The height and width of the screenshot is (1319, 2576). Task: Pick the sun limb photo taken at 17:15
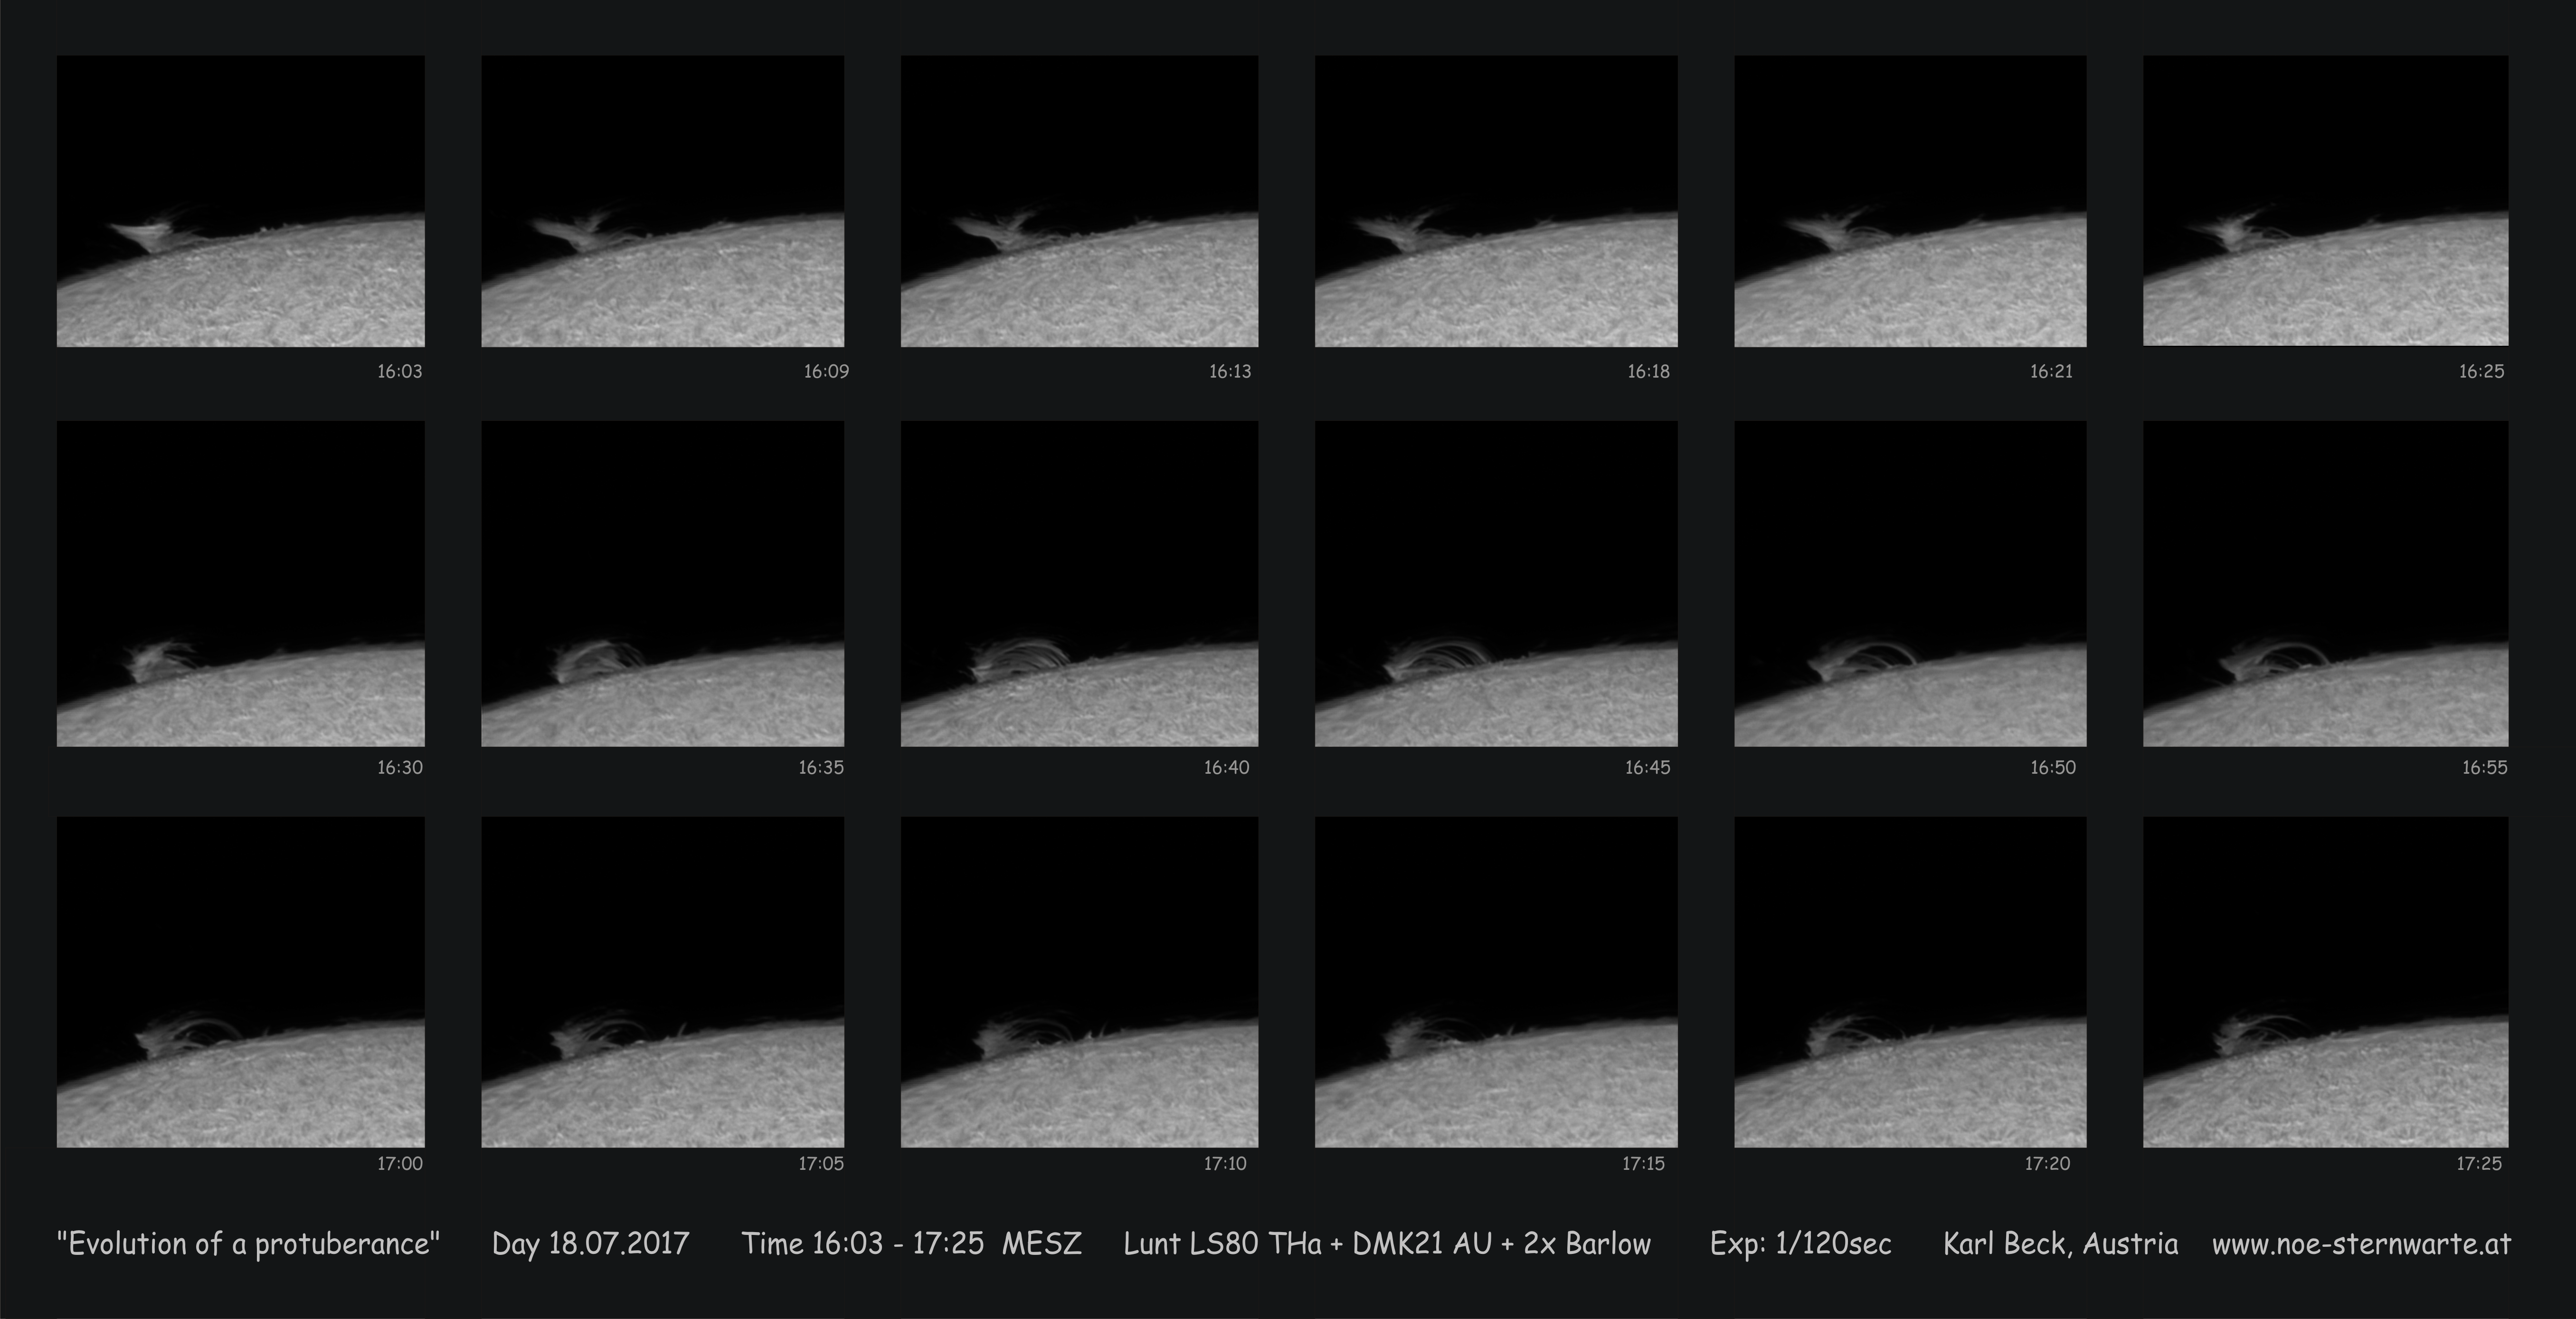coord(1496,982)
